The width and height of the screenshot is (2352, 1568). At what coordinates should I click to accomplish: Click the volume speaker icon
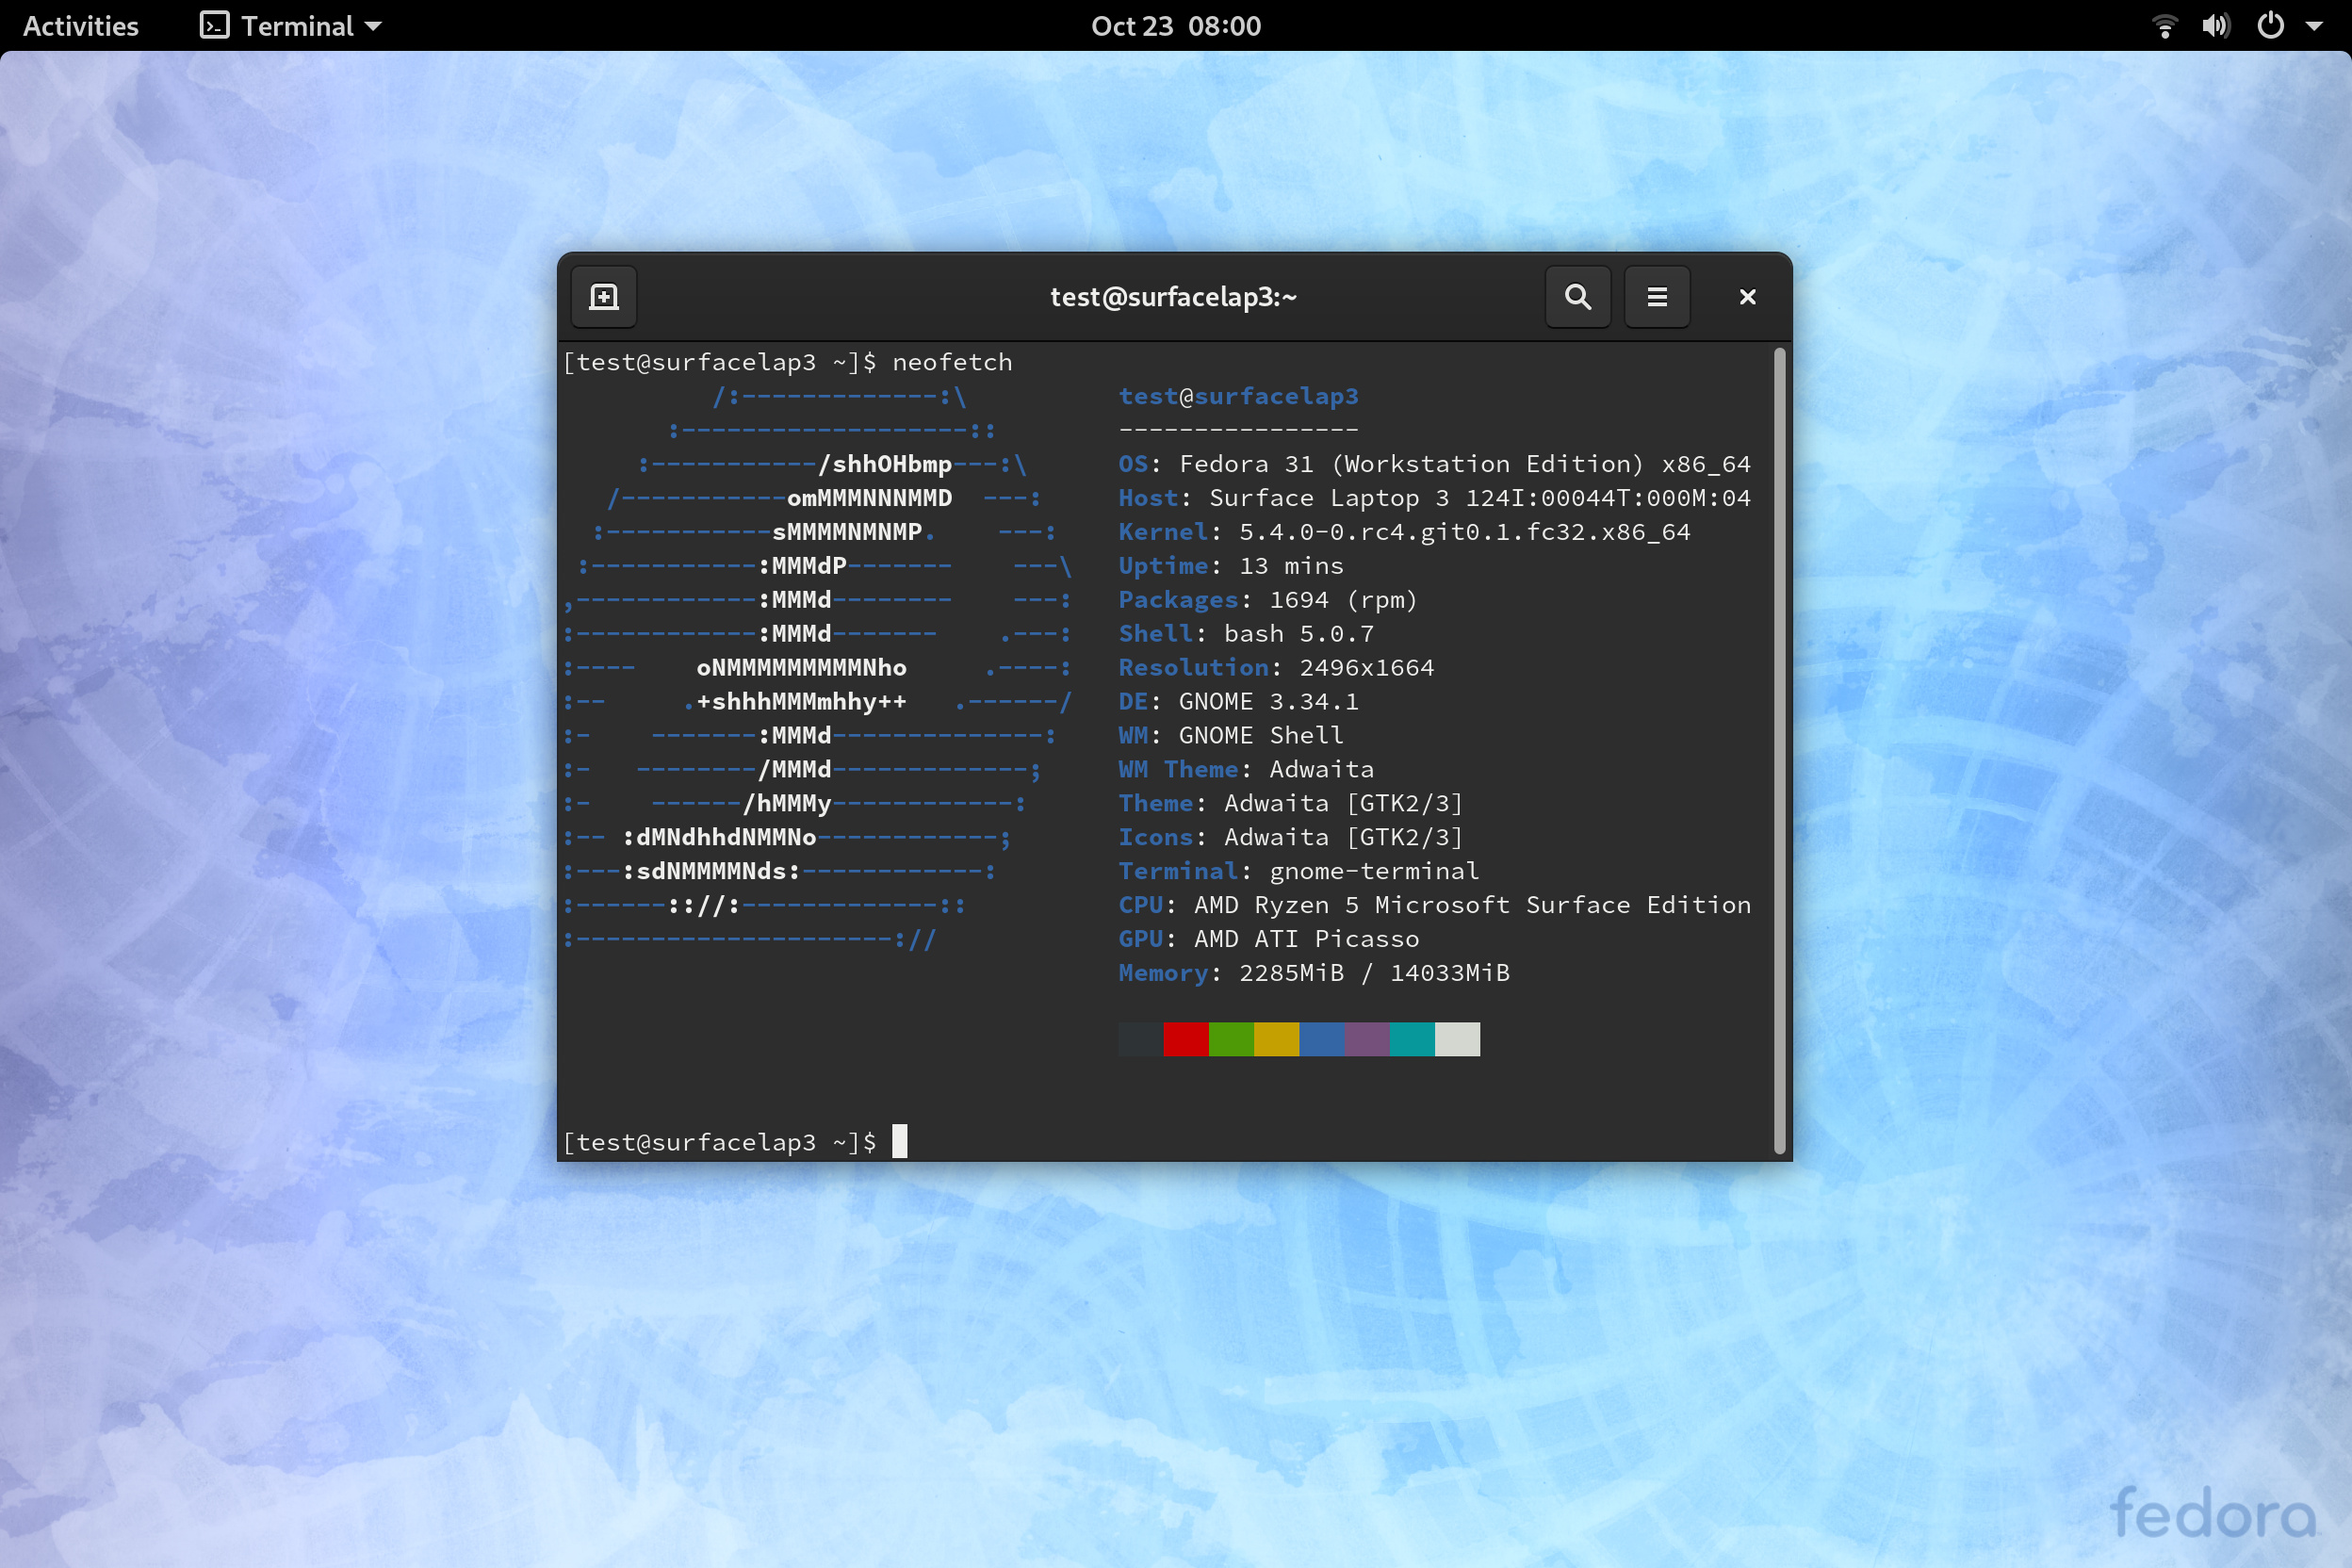click(x=2215, y=26)
